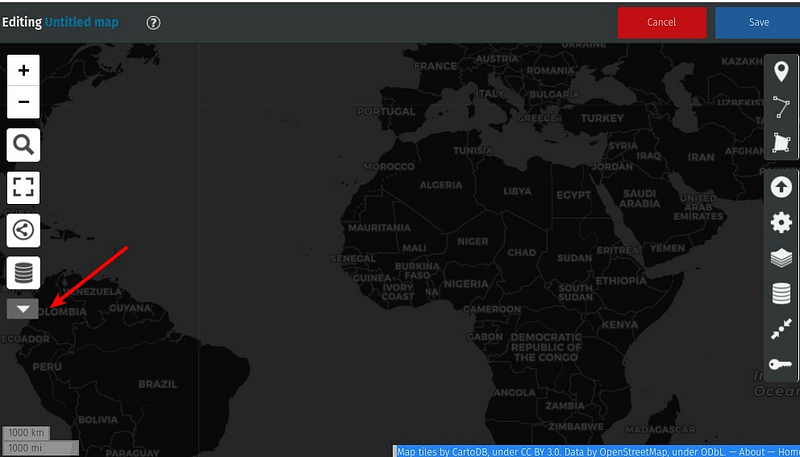This screenshot has width=800, height=457.
Task: Click the ALGERIA map label
Action: pos(441,185)
